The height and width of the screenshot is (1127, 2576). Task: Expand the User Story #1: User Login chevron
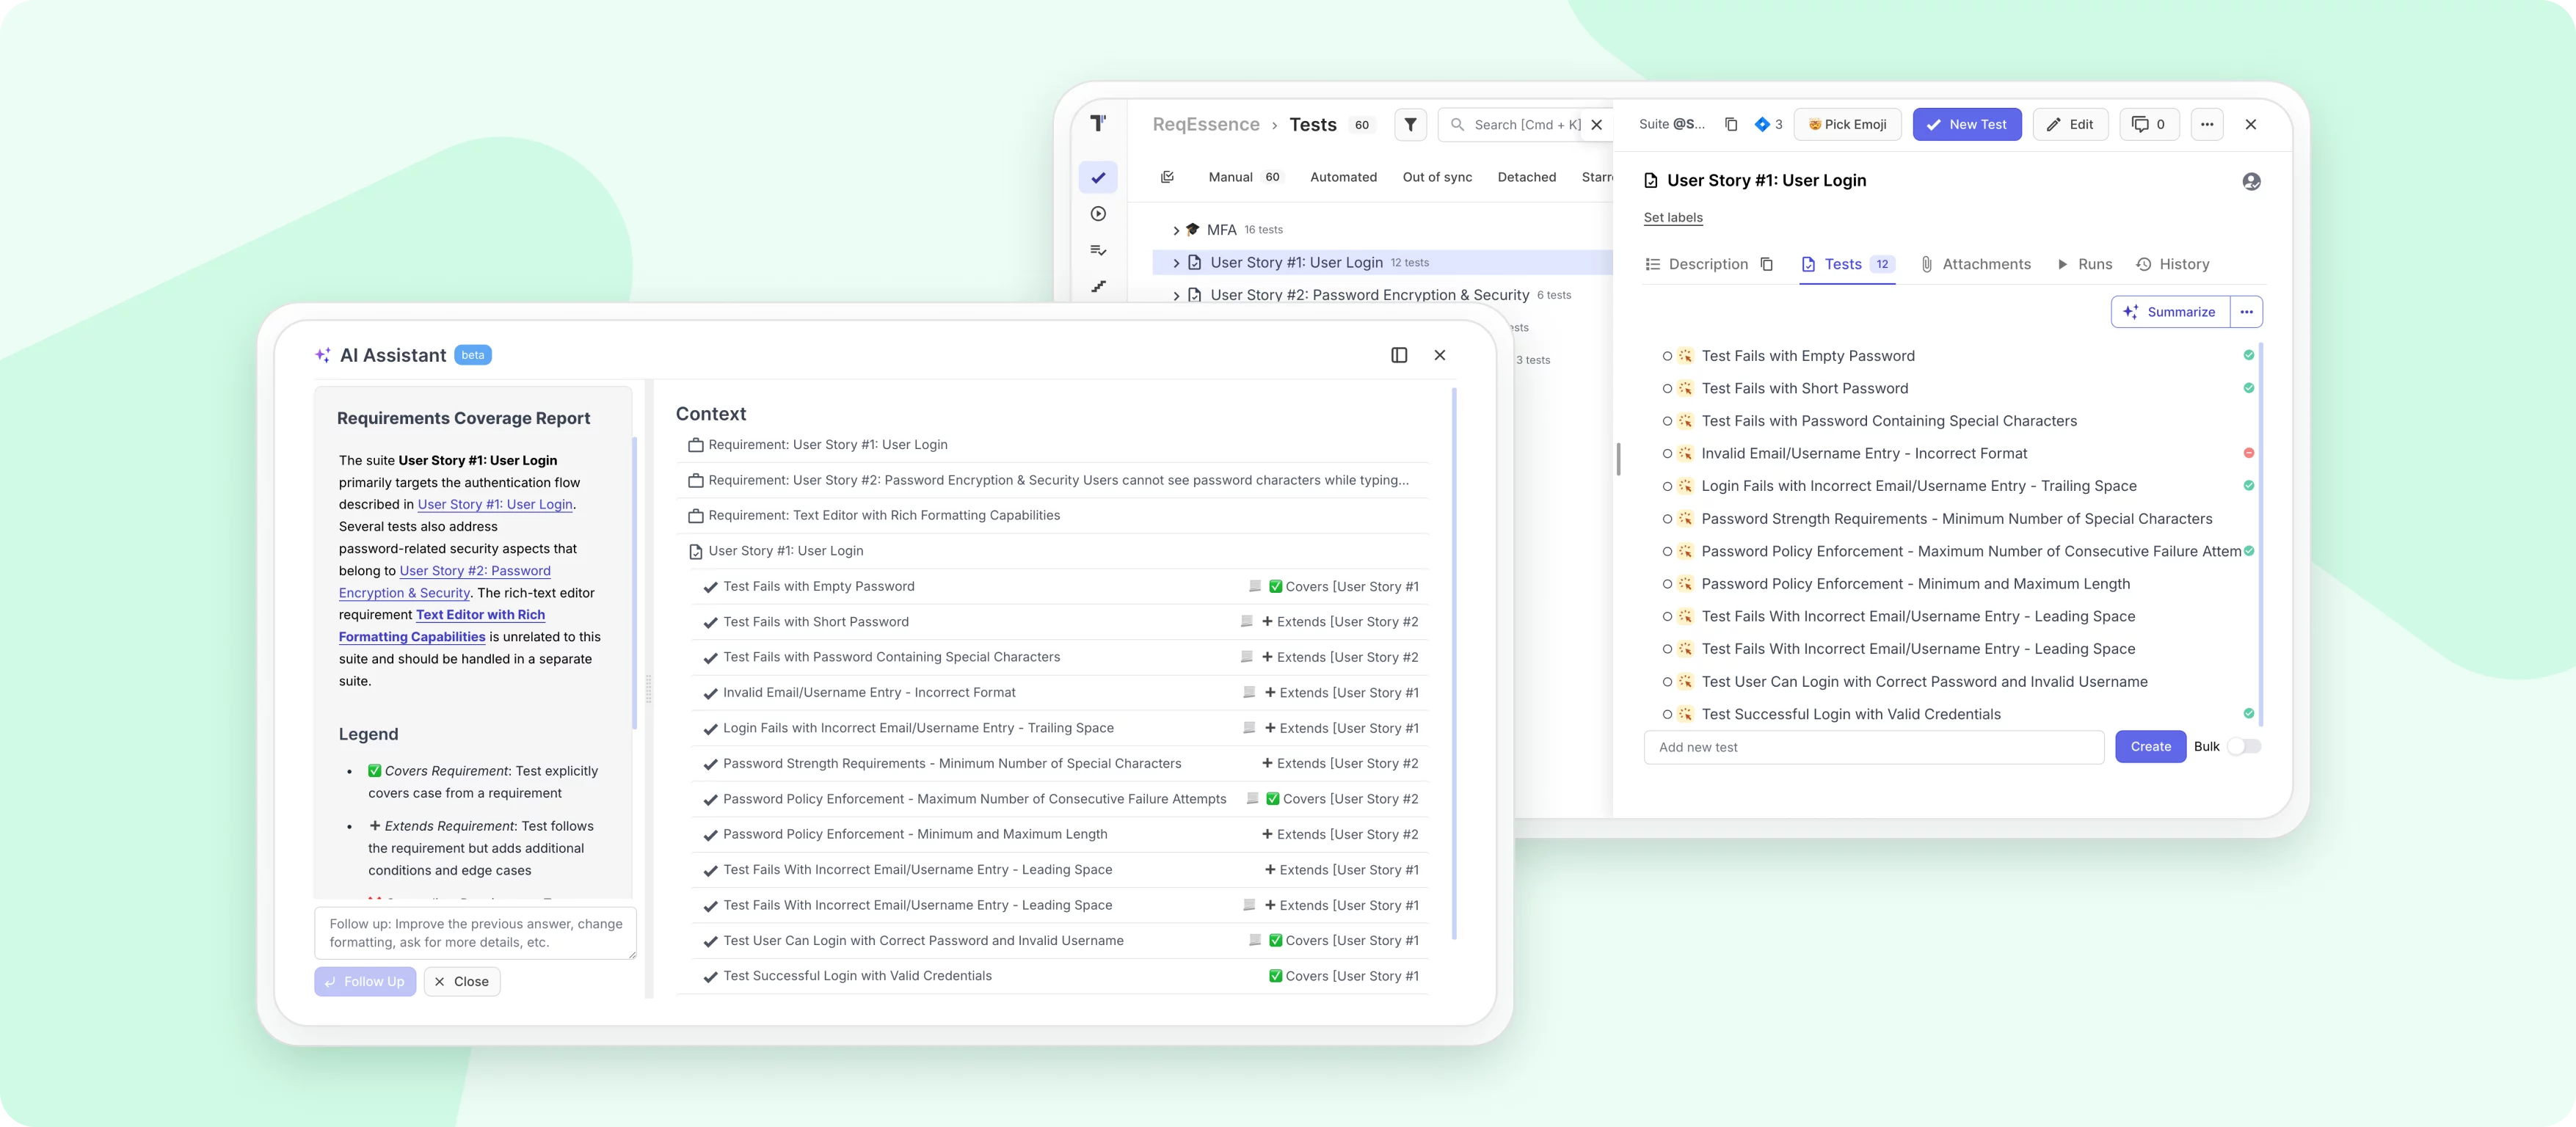(x=1176, y=263)
